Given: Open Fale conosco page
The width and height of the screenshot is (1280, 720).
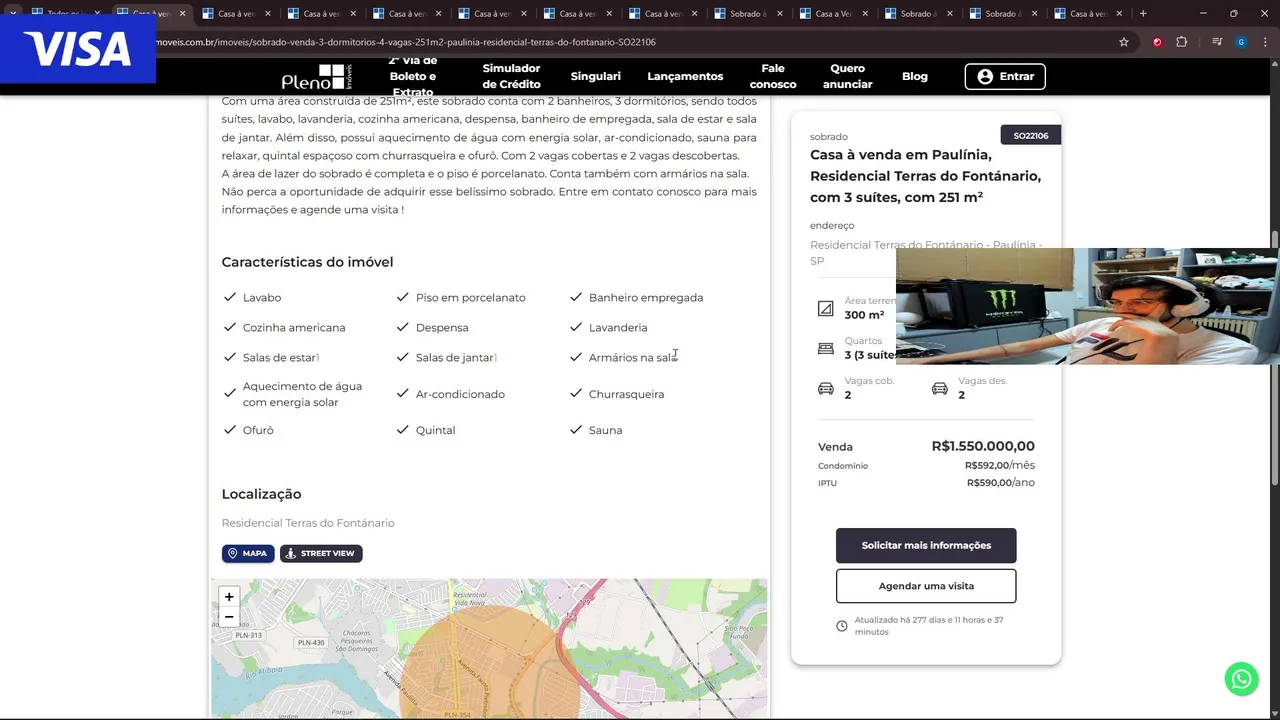Looking at the screenshot, I should [773, 76].
